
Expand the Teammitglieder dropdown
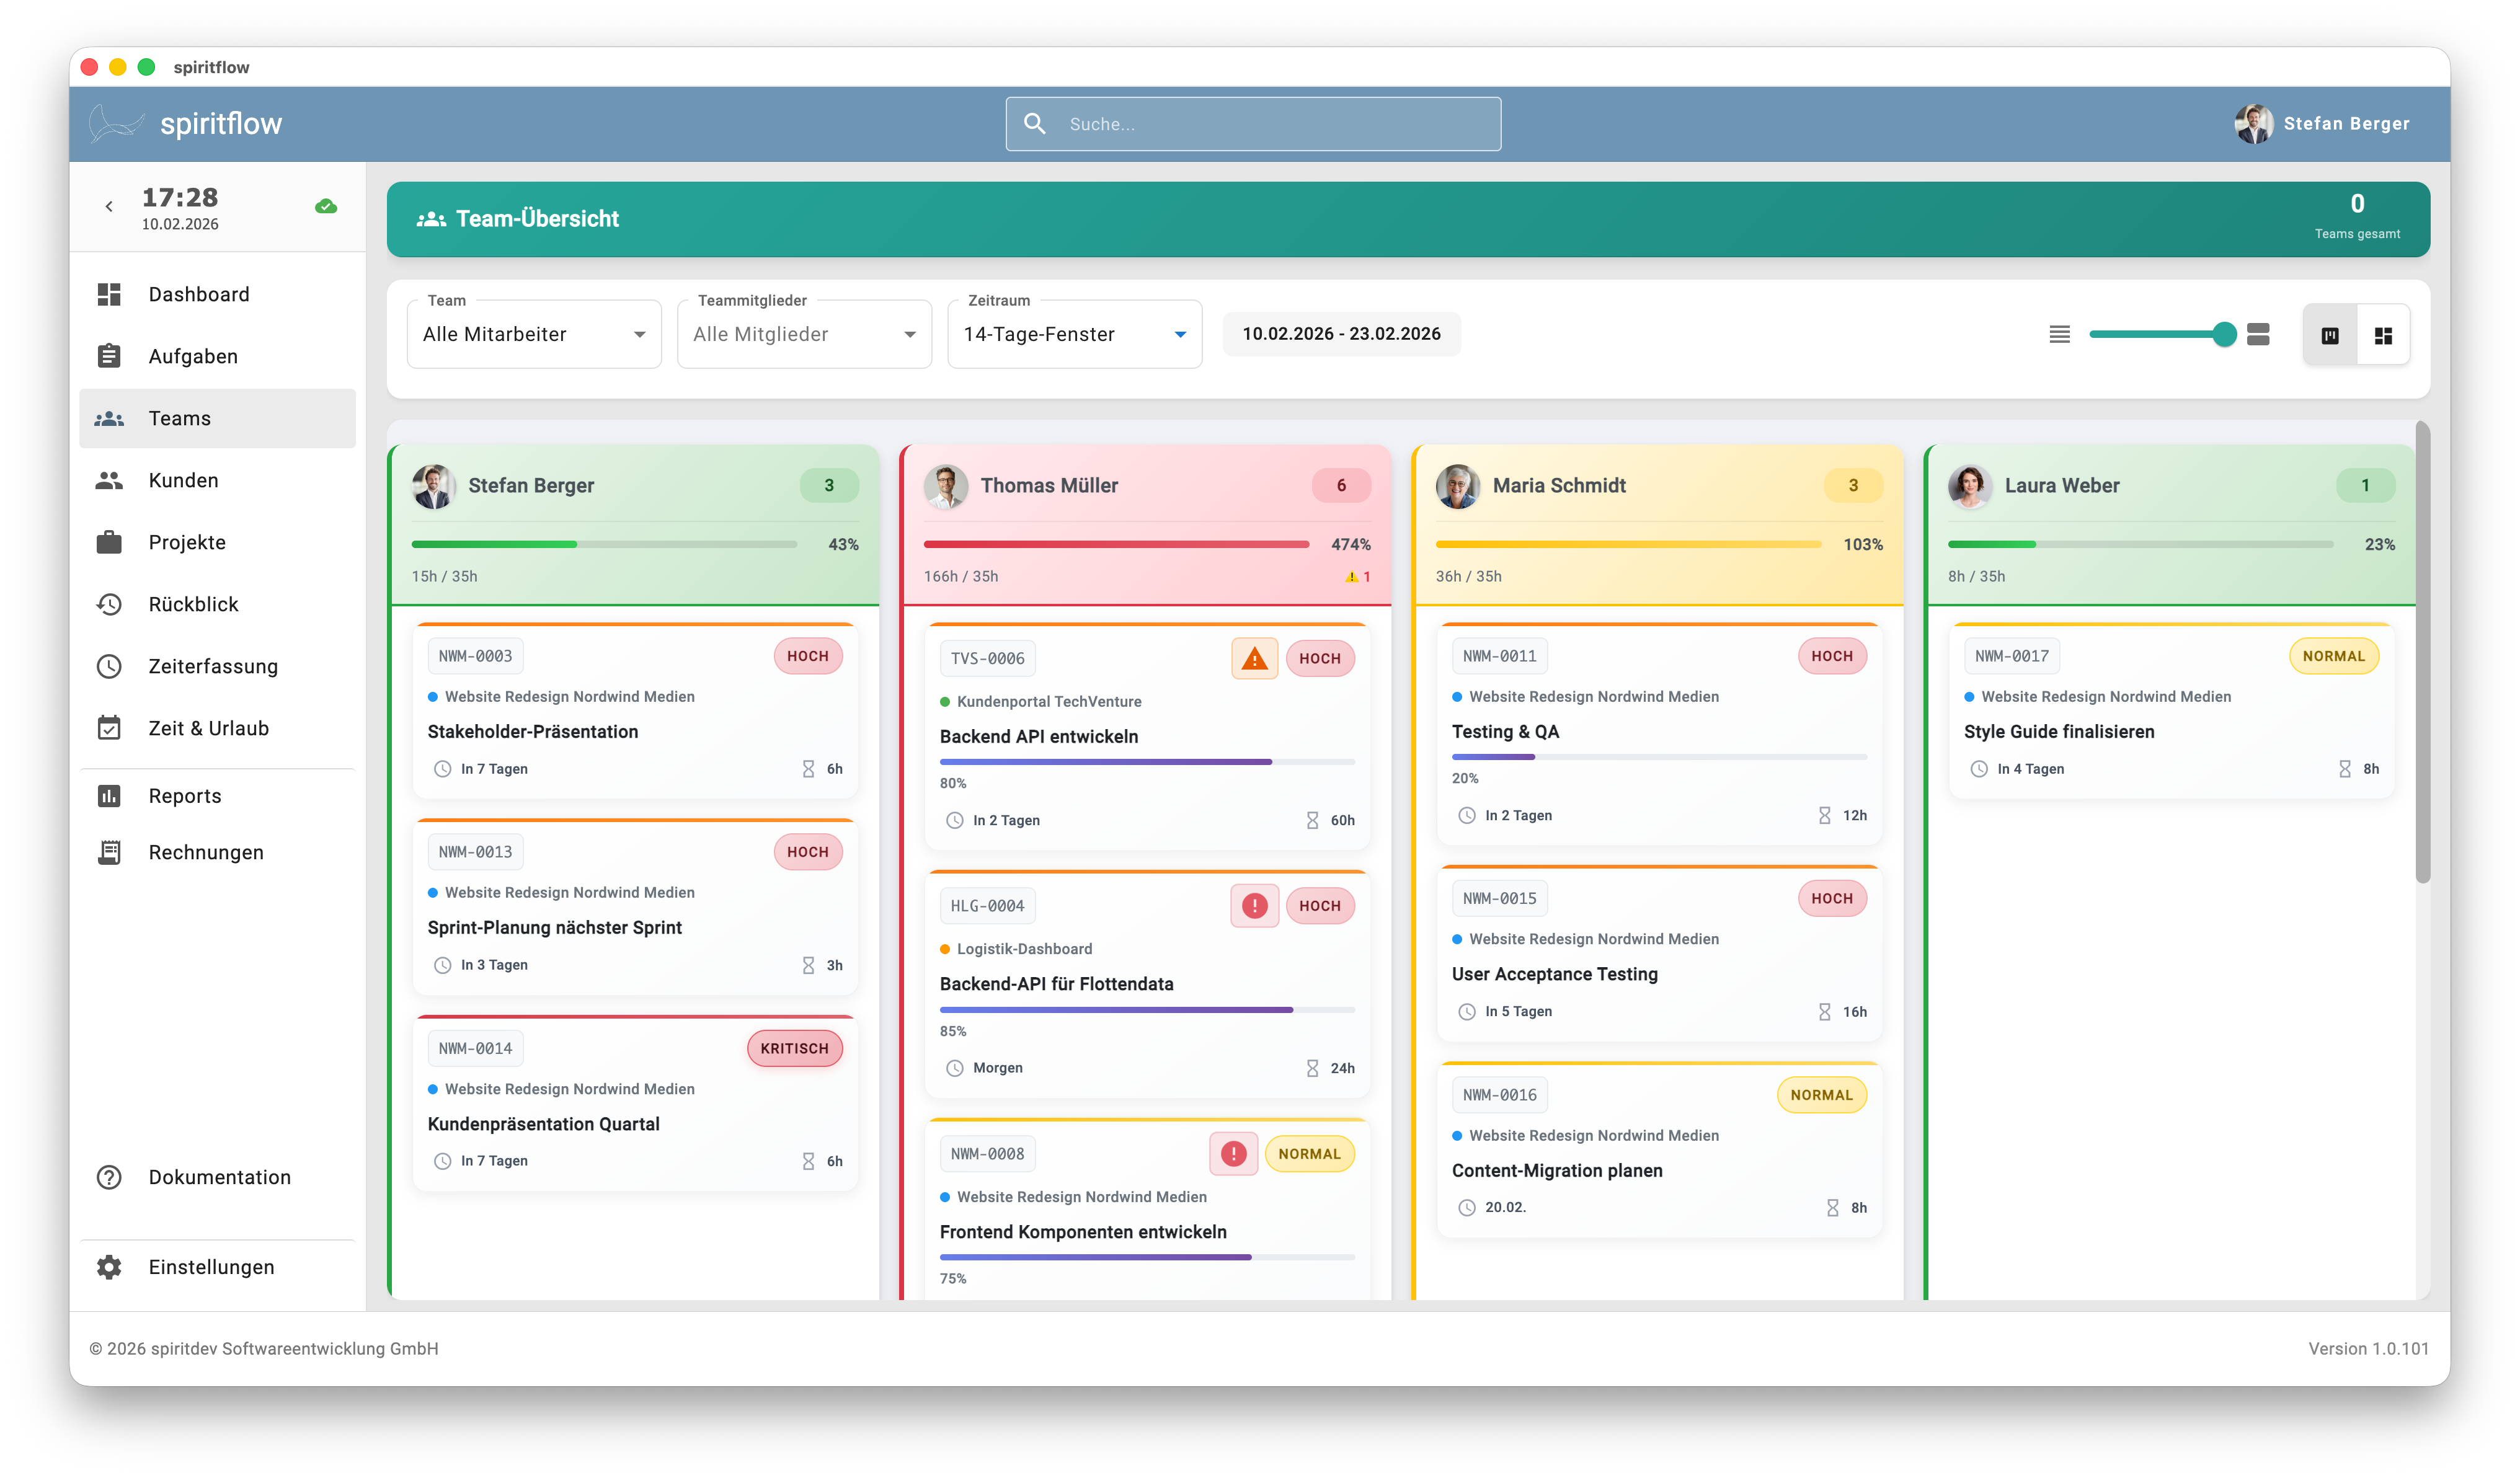coord(804,334)
